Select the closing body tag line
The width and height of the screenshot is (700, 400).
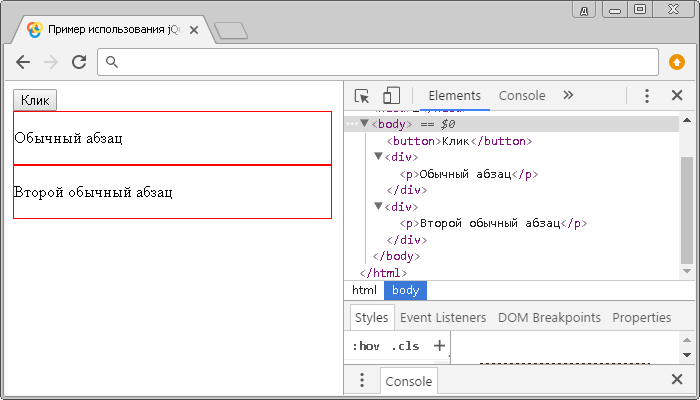[x=396, y=256]
